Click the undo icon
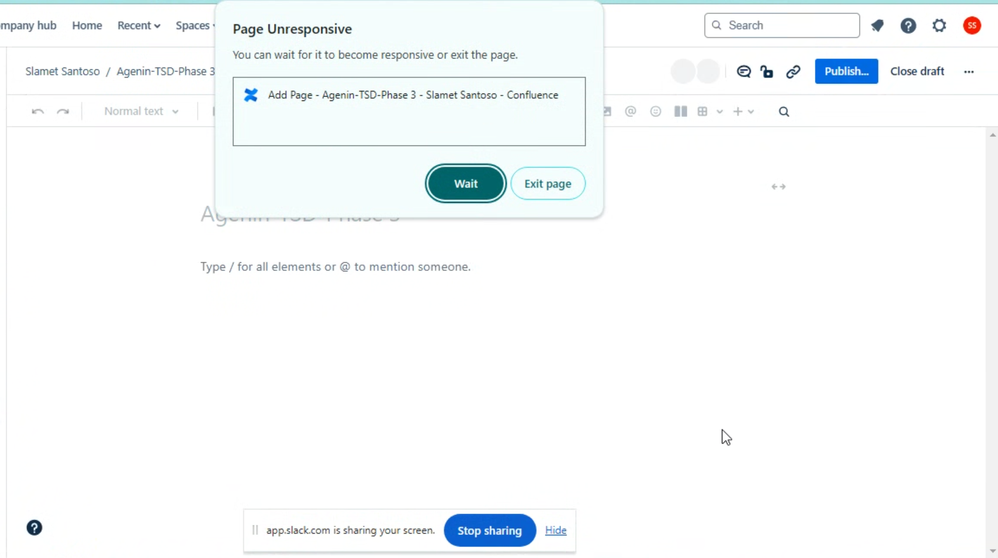The image size is (998, 558). (x=38, y=111)
